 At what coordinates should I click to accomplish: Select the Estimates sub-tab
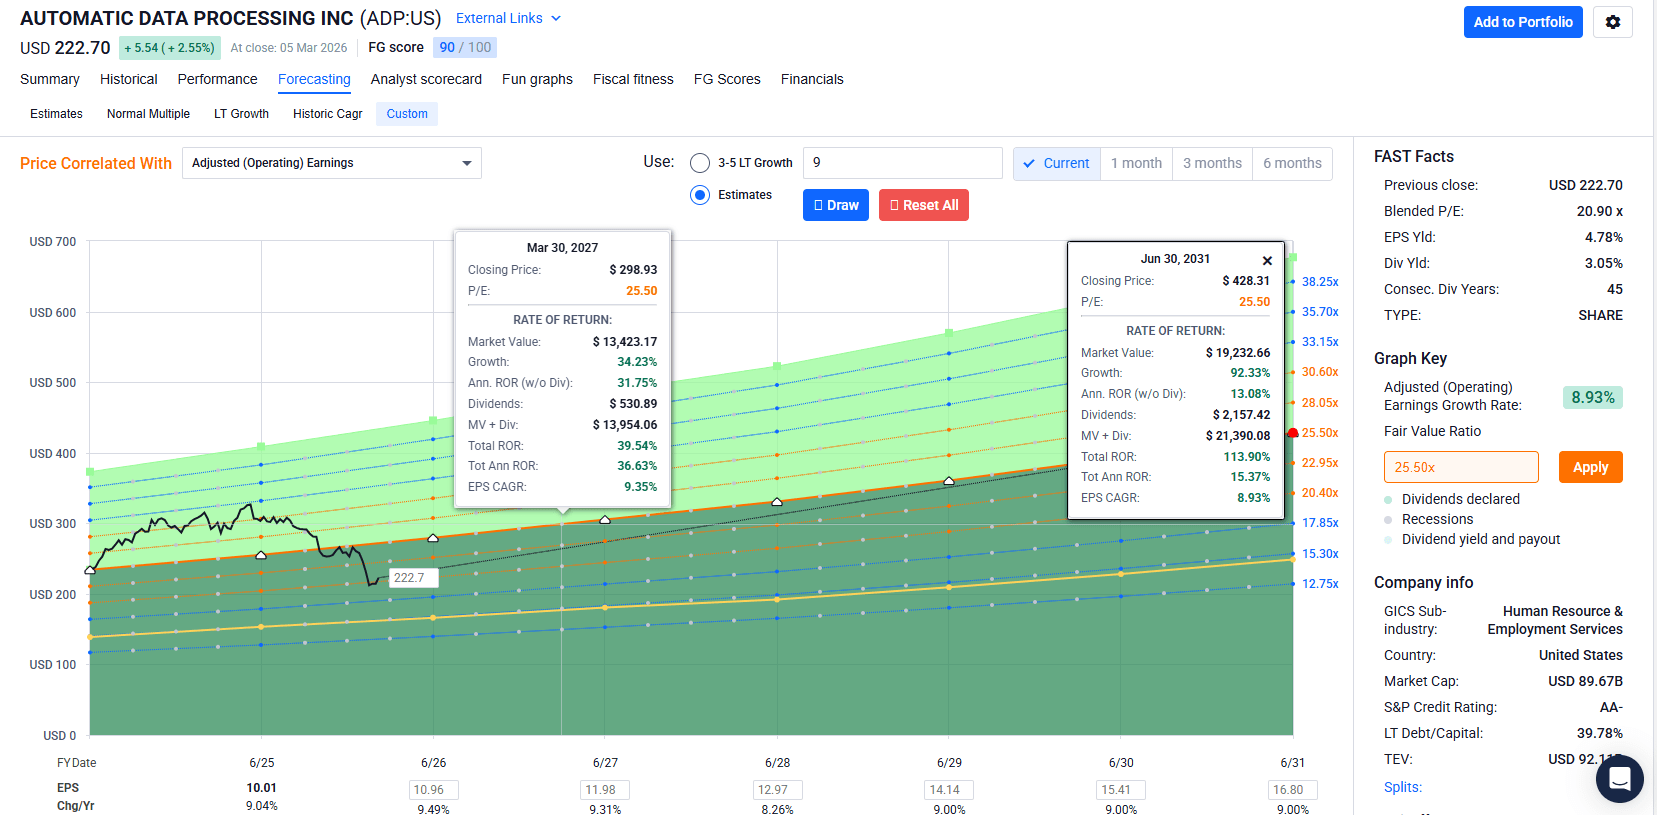click(56, 114)
